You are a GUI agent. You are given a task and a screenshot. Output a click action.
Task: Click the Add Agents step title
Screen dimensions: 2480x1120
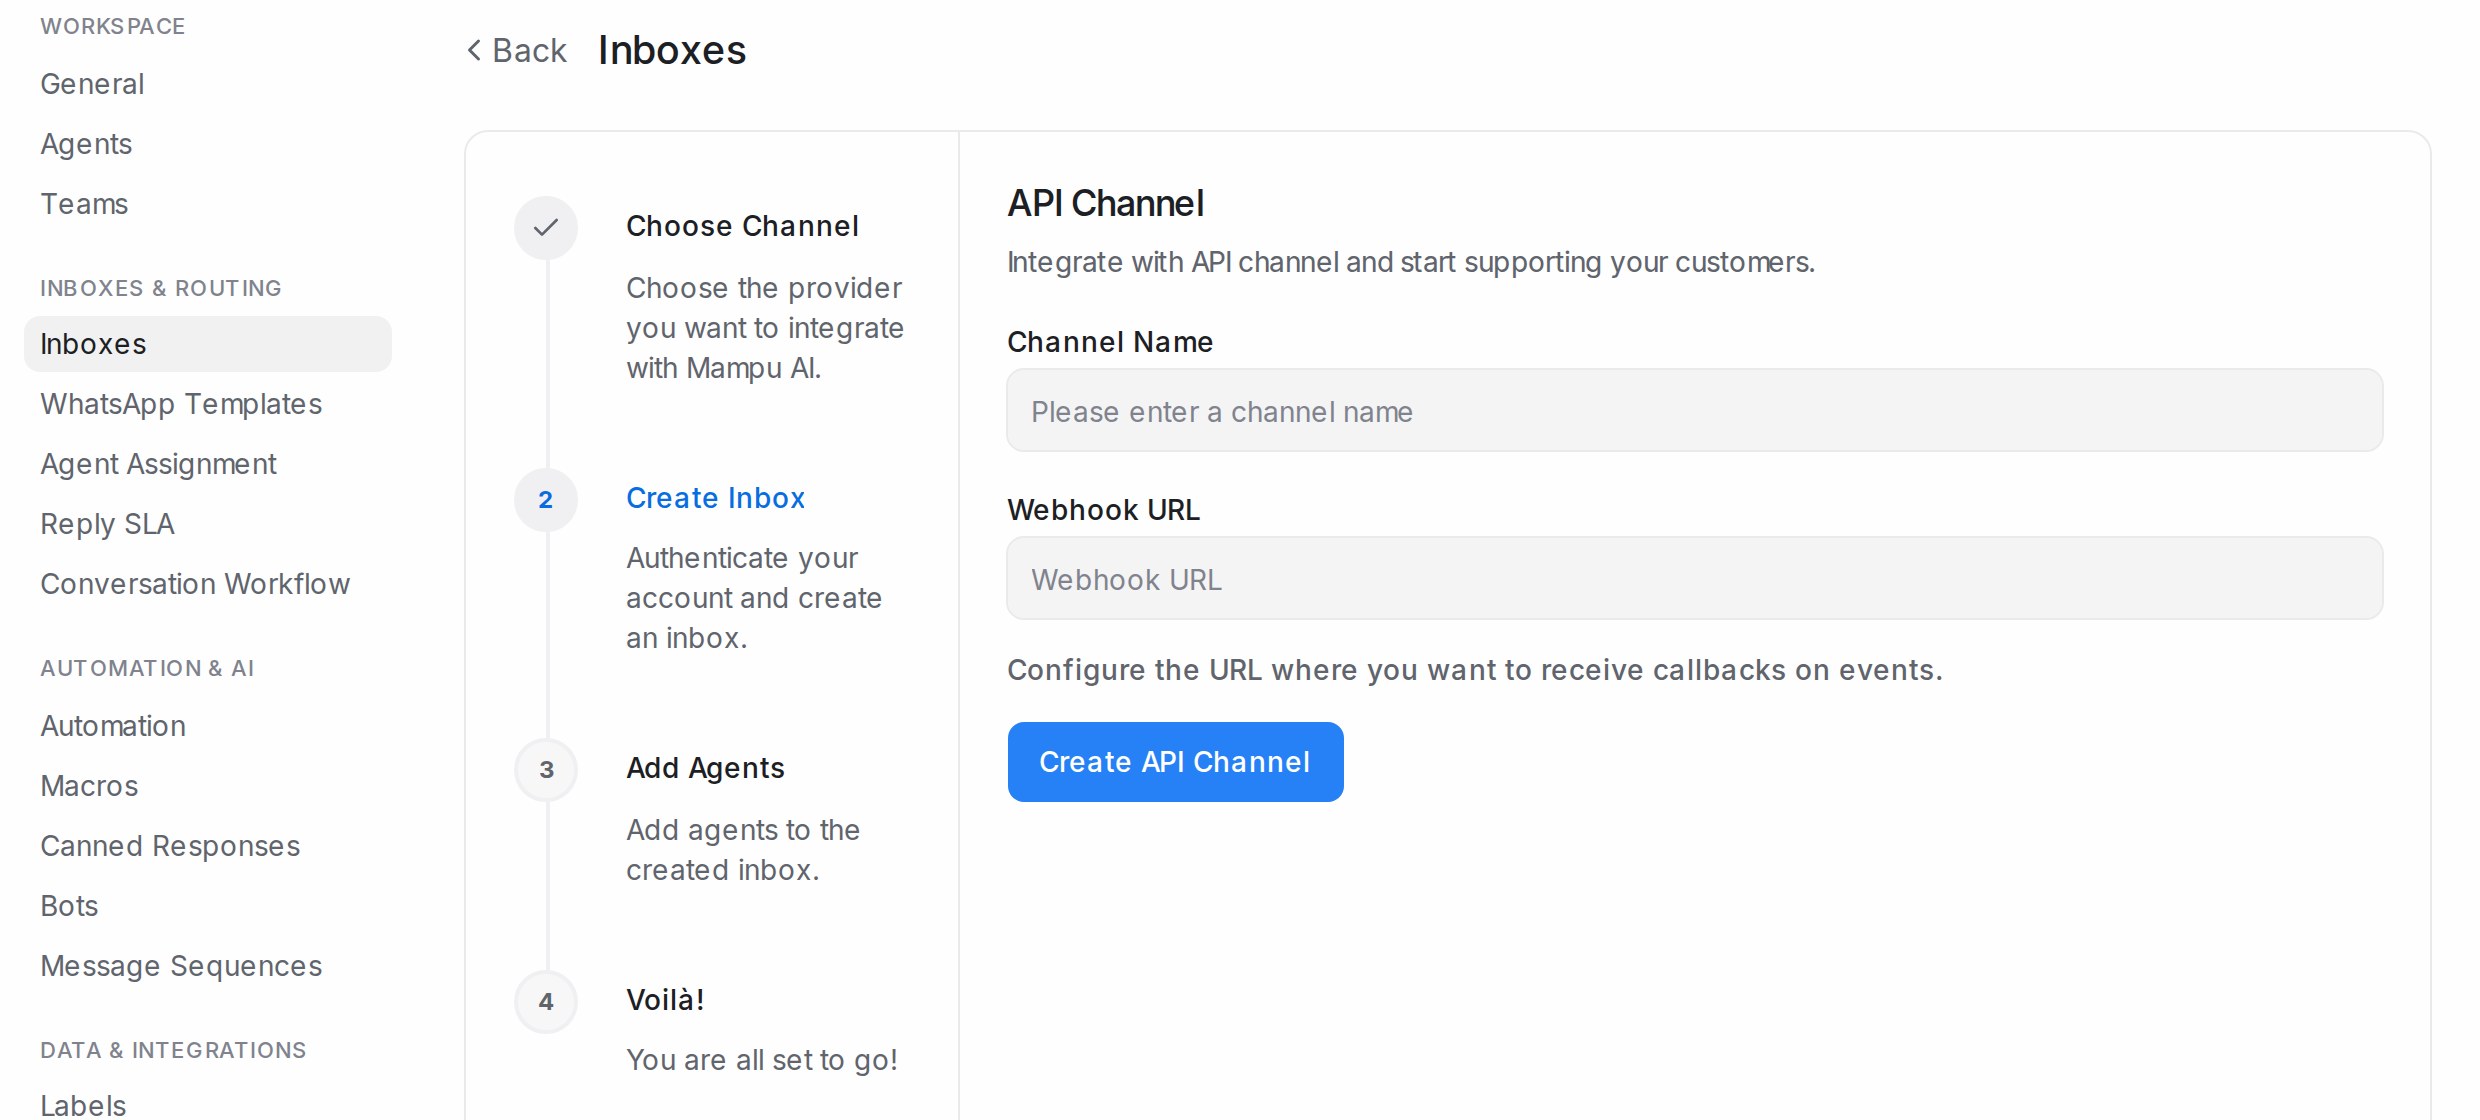click(705, 768)
